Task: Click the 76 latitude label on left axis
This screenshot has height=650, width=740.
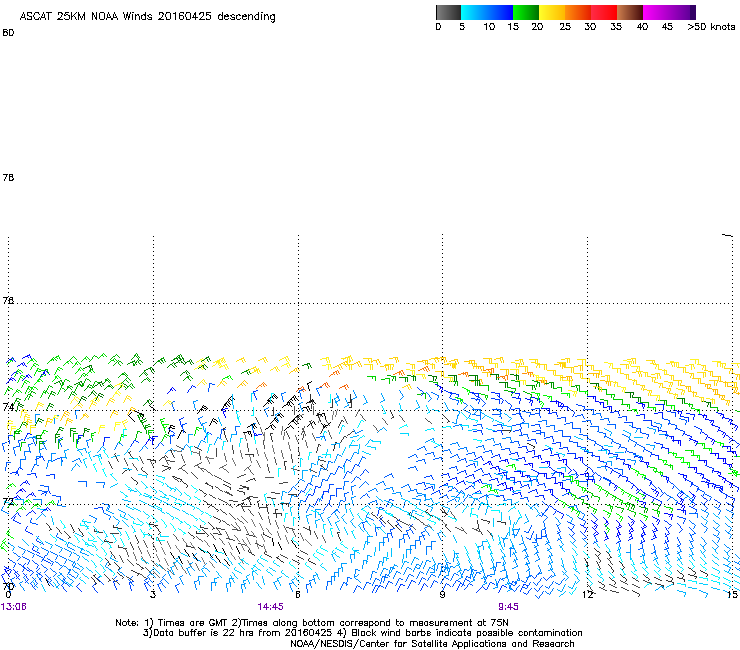Action: pos(8,300)
